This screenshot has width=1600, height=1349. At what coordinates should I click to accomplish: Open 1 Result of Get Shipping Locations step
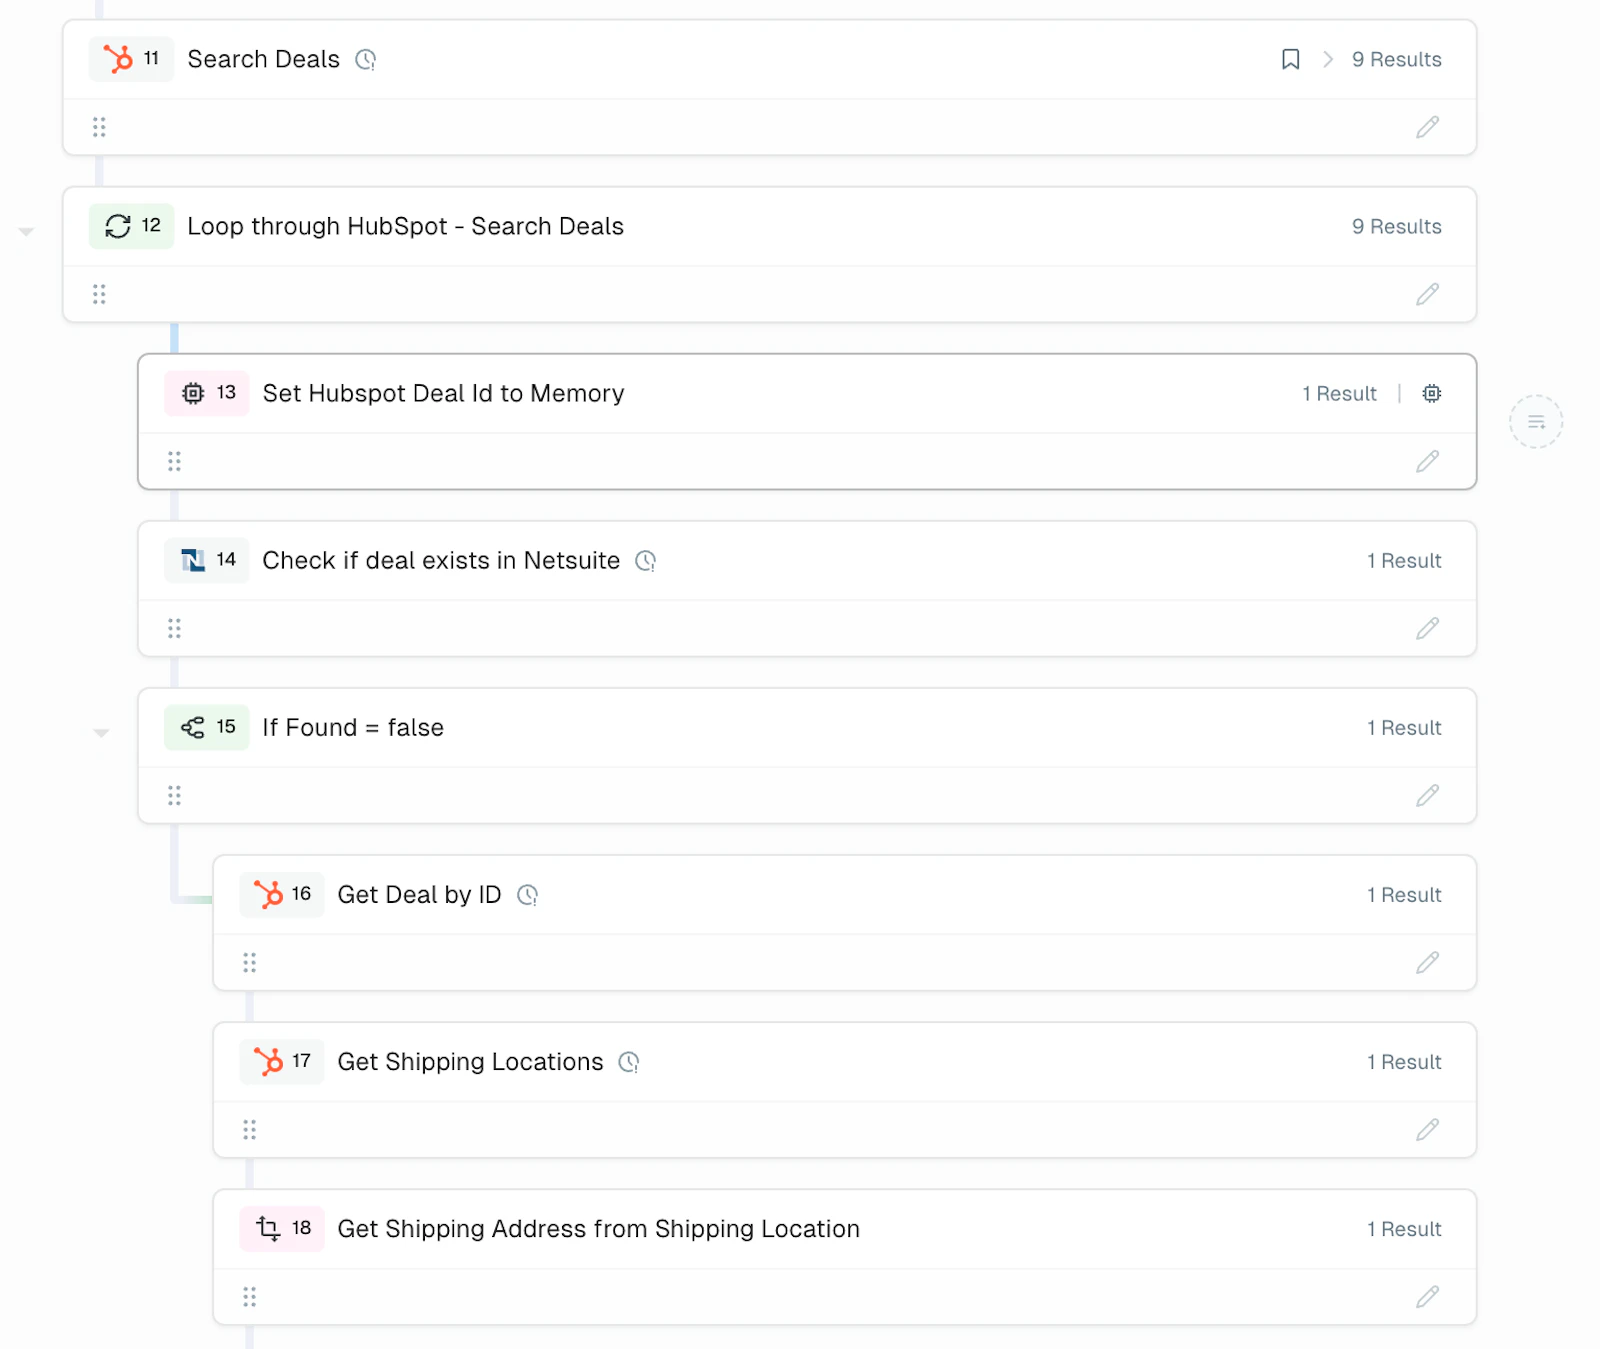click(x=1404, y=1061)
